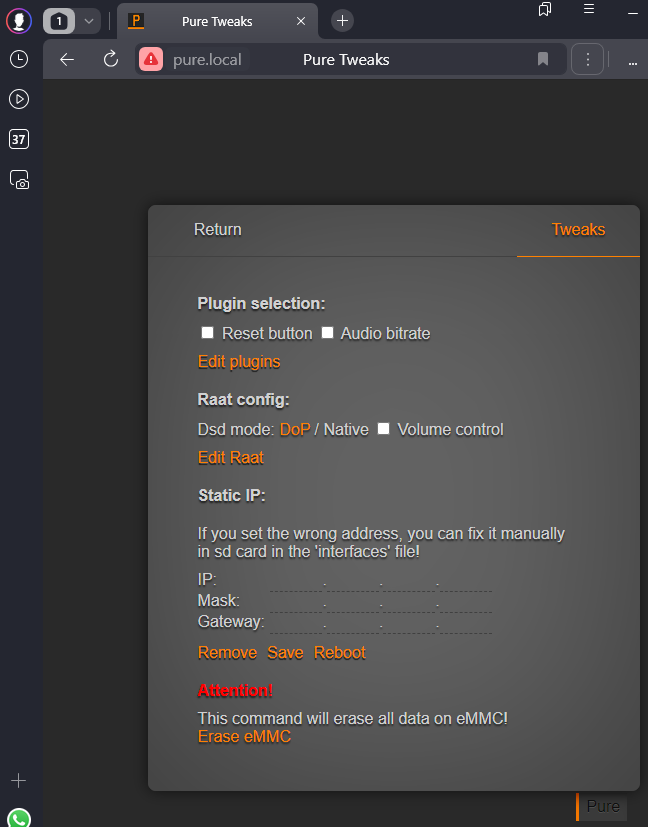Open the browser profile avatar icon
648x827 pixels.
pos(19,21)
